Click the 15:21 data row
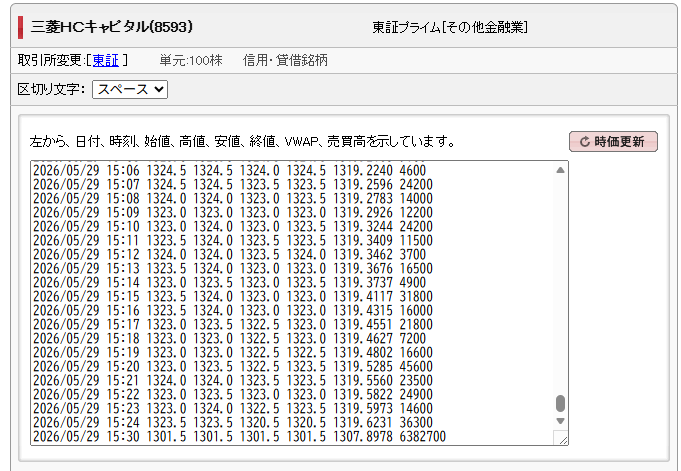Image resolution: width=681 pixels, height=471 pixels. [x=233, y=380]
